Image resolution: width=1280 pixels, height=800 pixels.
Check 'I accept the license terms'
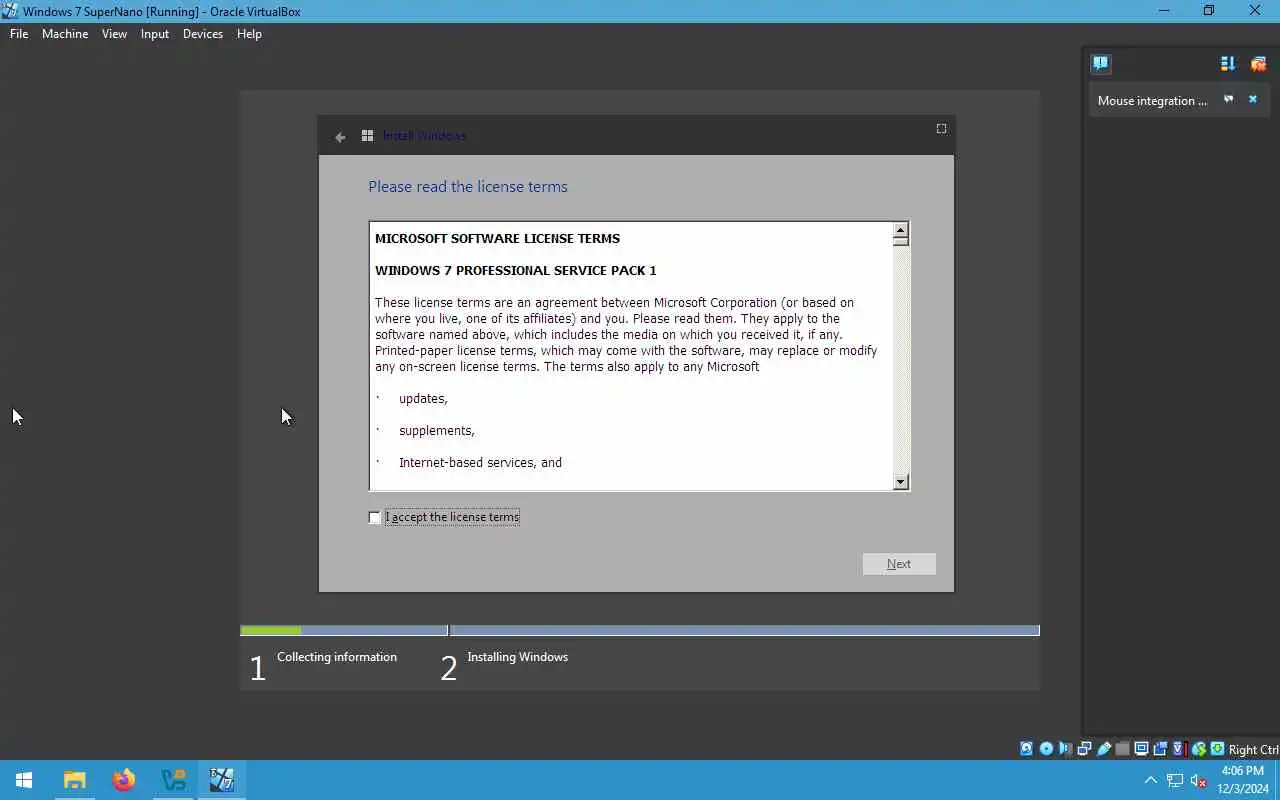point(375,517)
